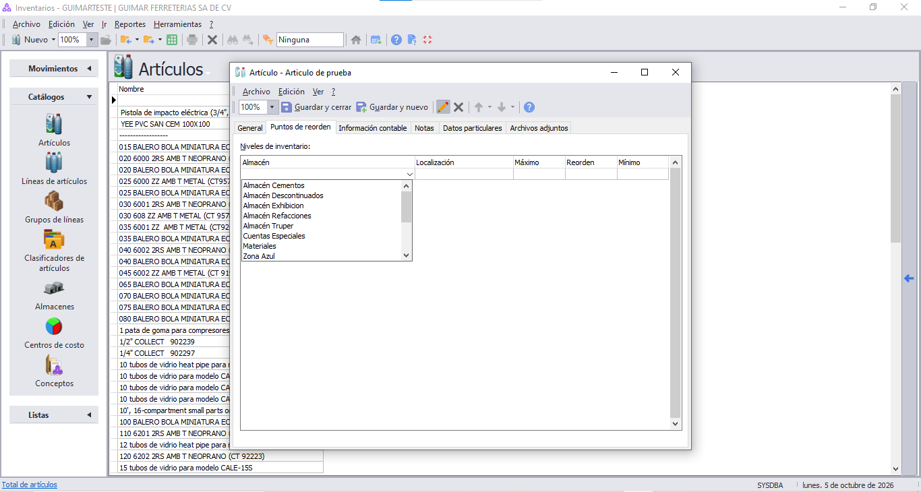Switch to Archivos adjuntos tab
921x492 pixels.
point(539,128)
